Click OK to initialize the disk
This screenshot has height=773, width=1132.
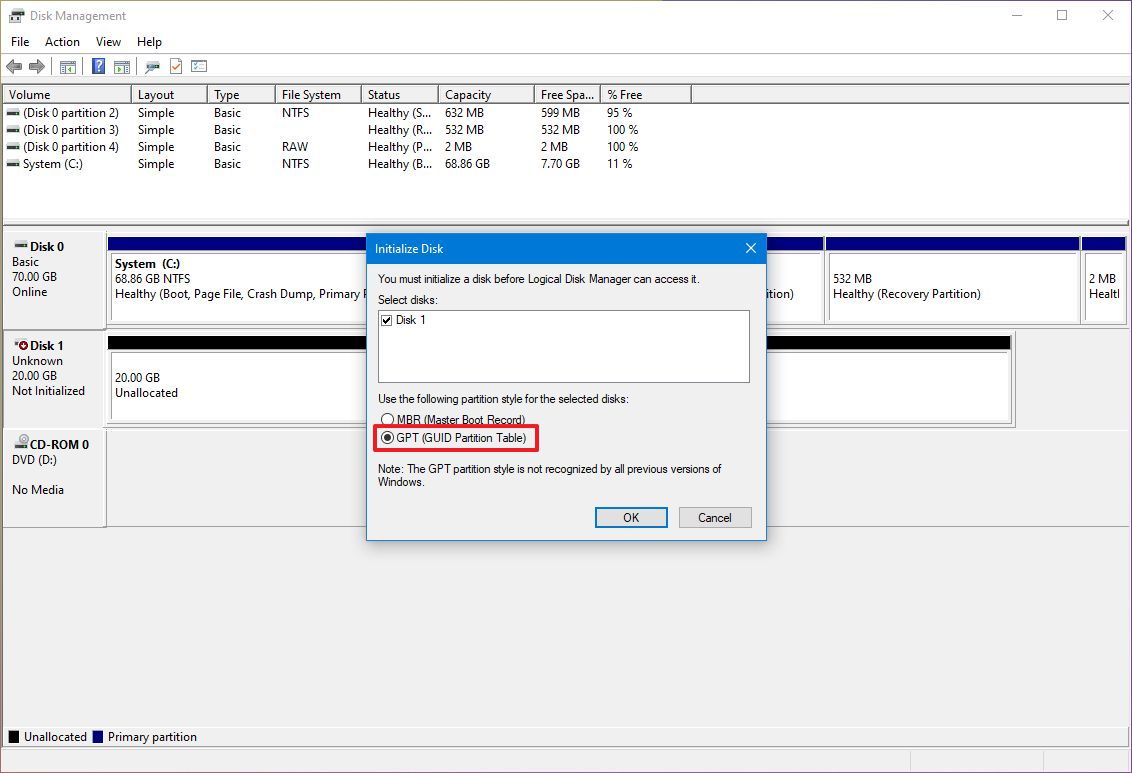tap(630, 517)
